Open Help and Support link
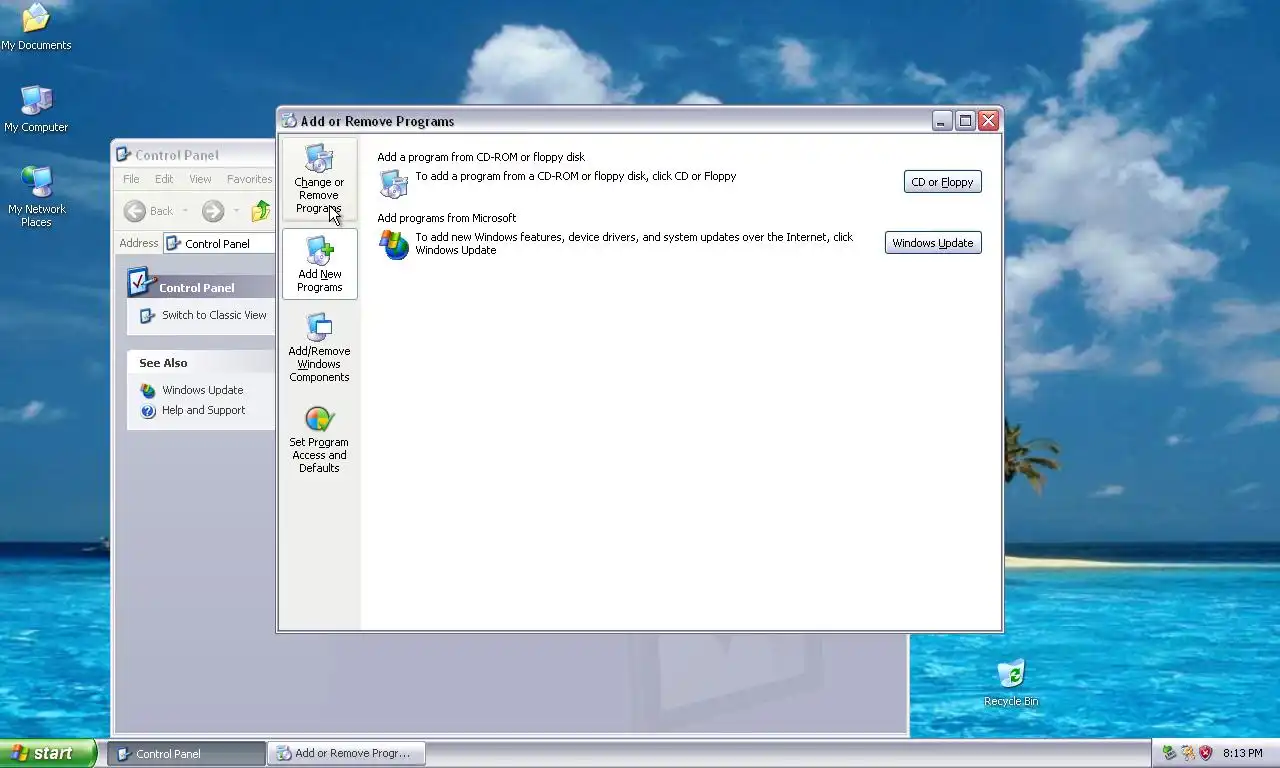The width and height of the screenshot is (1280, 768). click(x=203, y=410)
